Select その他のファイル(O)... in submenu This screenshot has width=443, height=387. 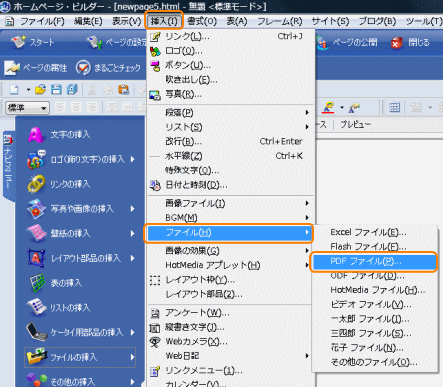click(375, 362)
